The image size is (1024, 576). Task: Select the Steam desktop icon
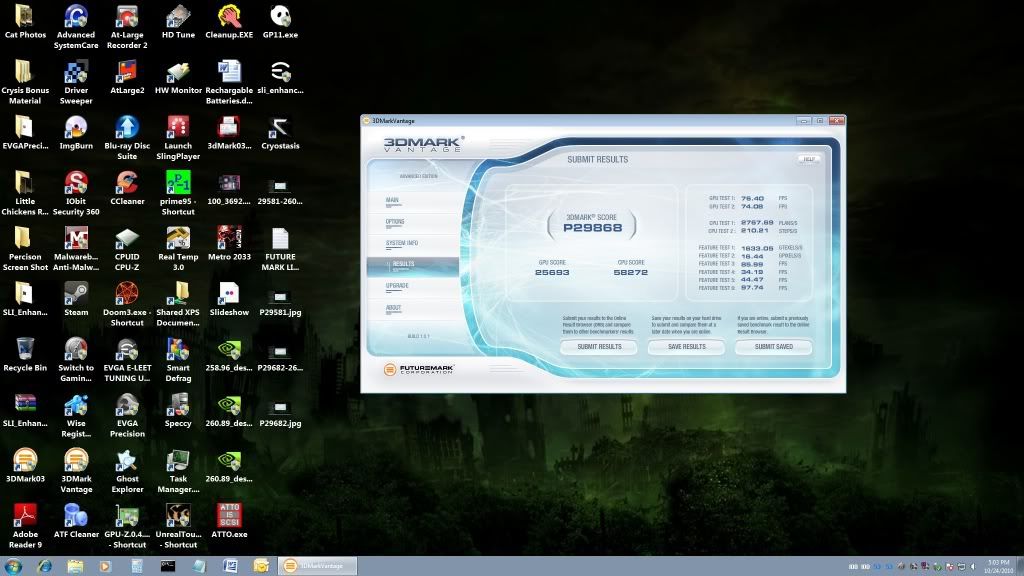click(x=76, y=293)
